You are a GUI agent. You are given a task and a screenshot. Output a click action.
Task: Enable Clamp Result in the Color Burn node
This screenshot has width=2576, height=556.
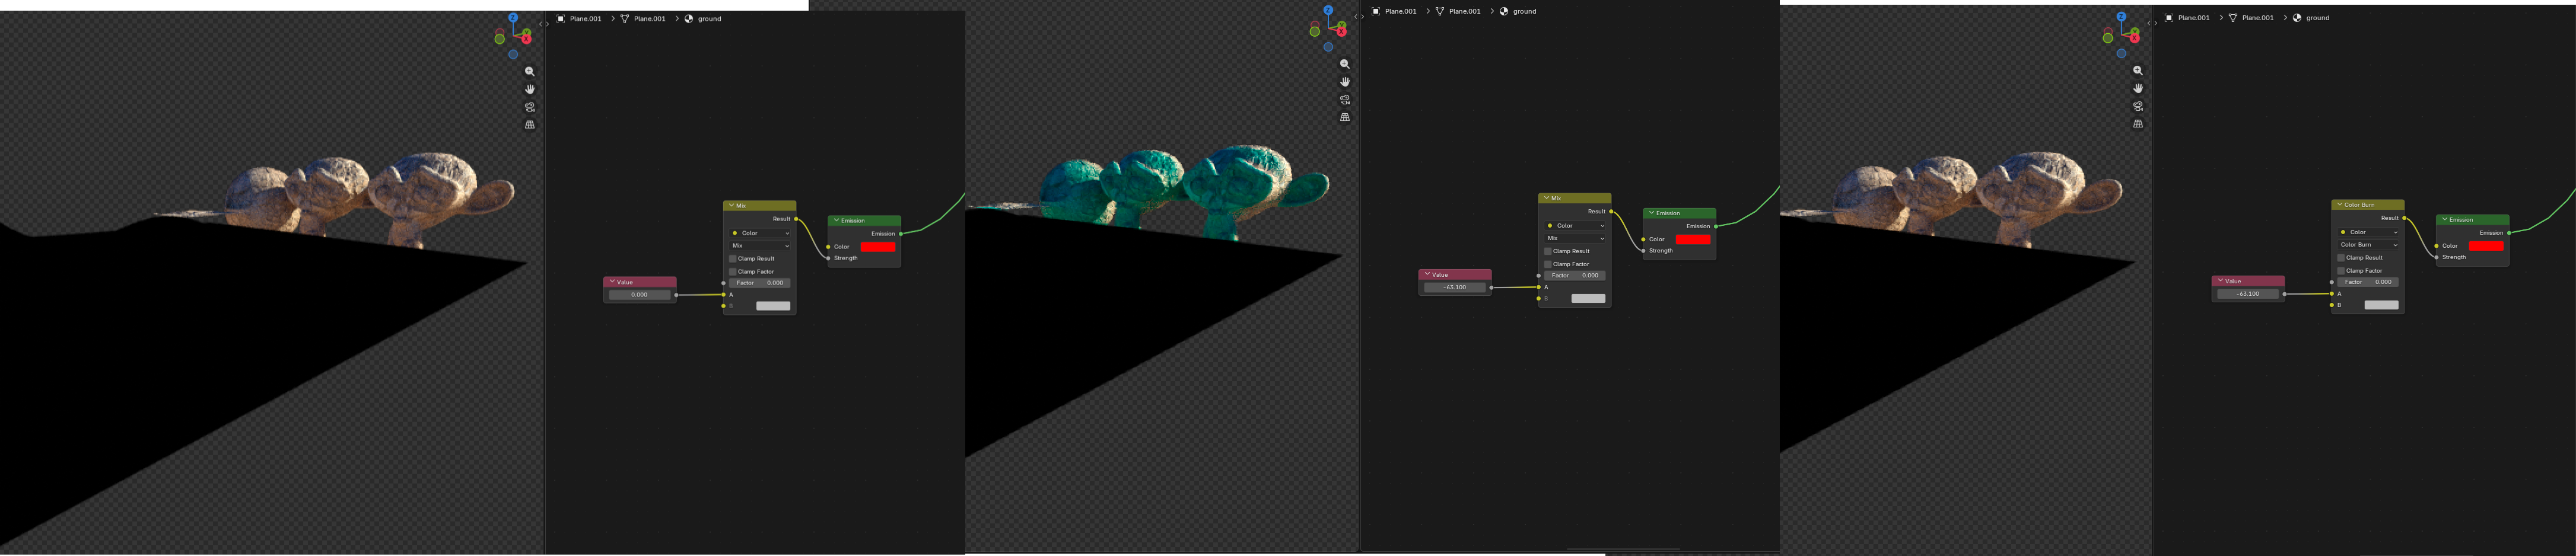[2341, 258]
